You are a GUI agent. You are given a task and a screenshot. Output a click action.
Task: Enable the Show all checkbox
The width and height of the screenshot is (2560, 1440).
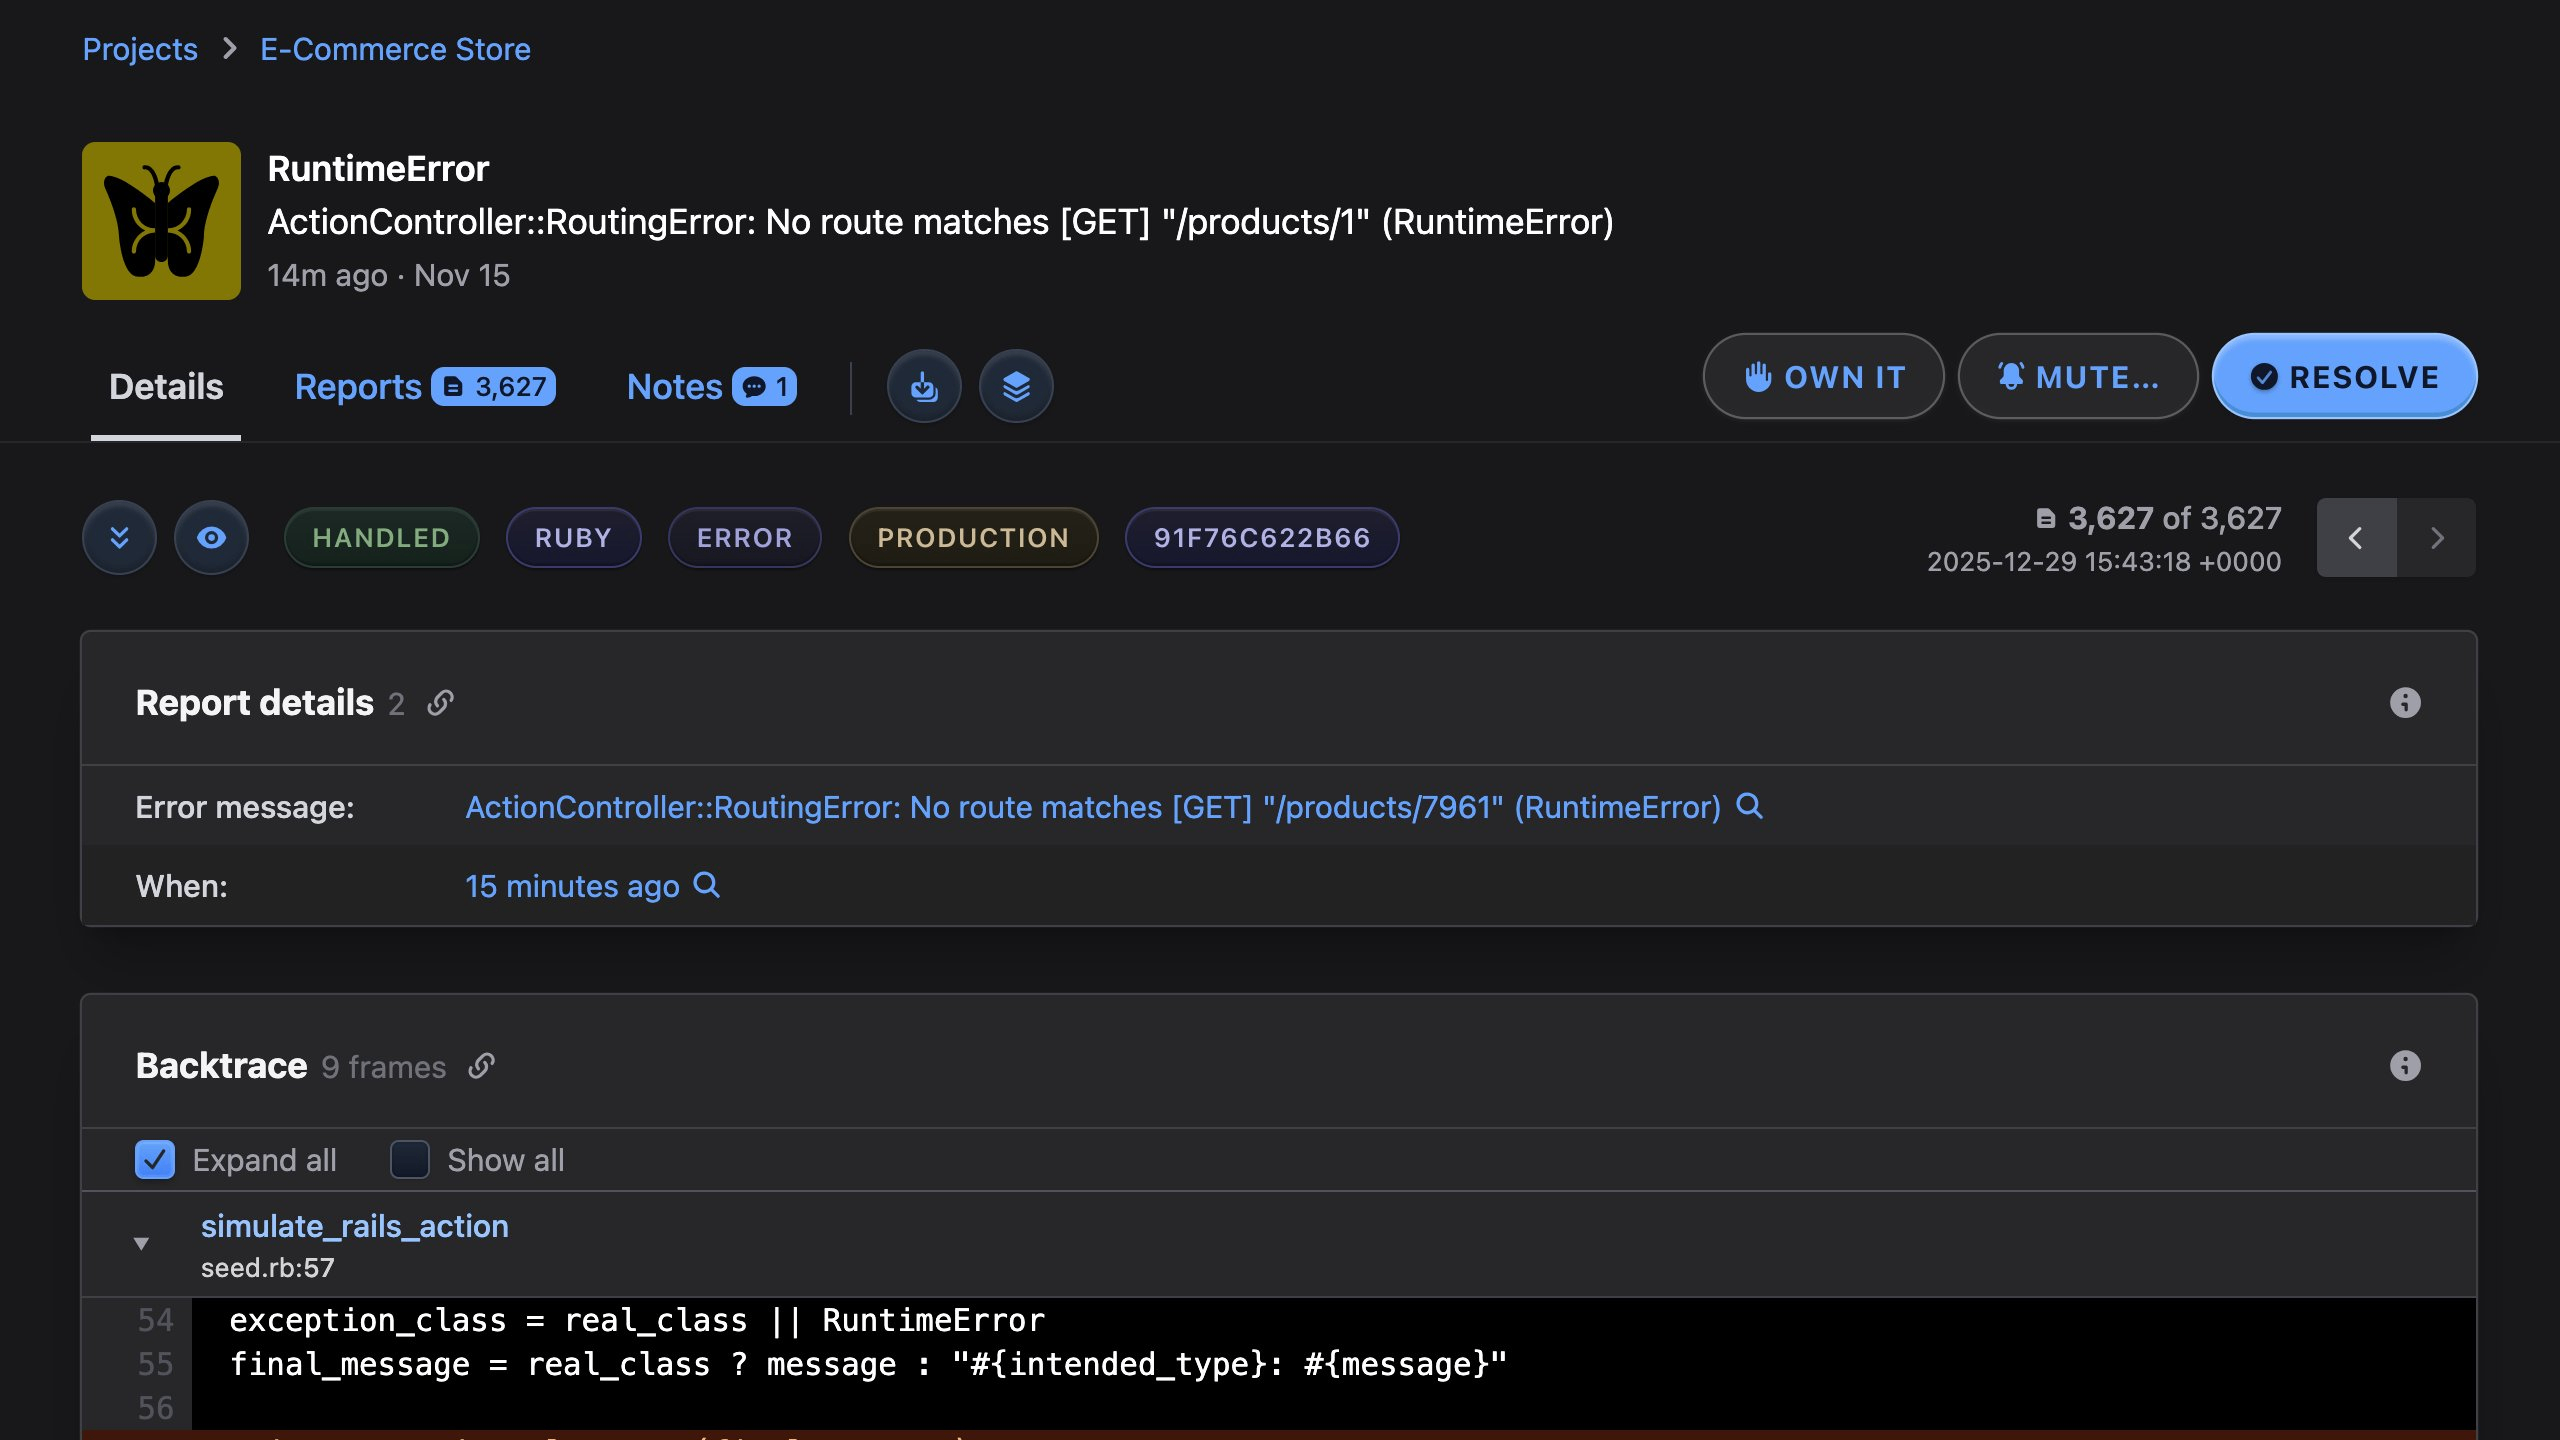409,1160
